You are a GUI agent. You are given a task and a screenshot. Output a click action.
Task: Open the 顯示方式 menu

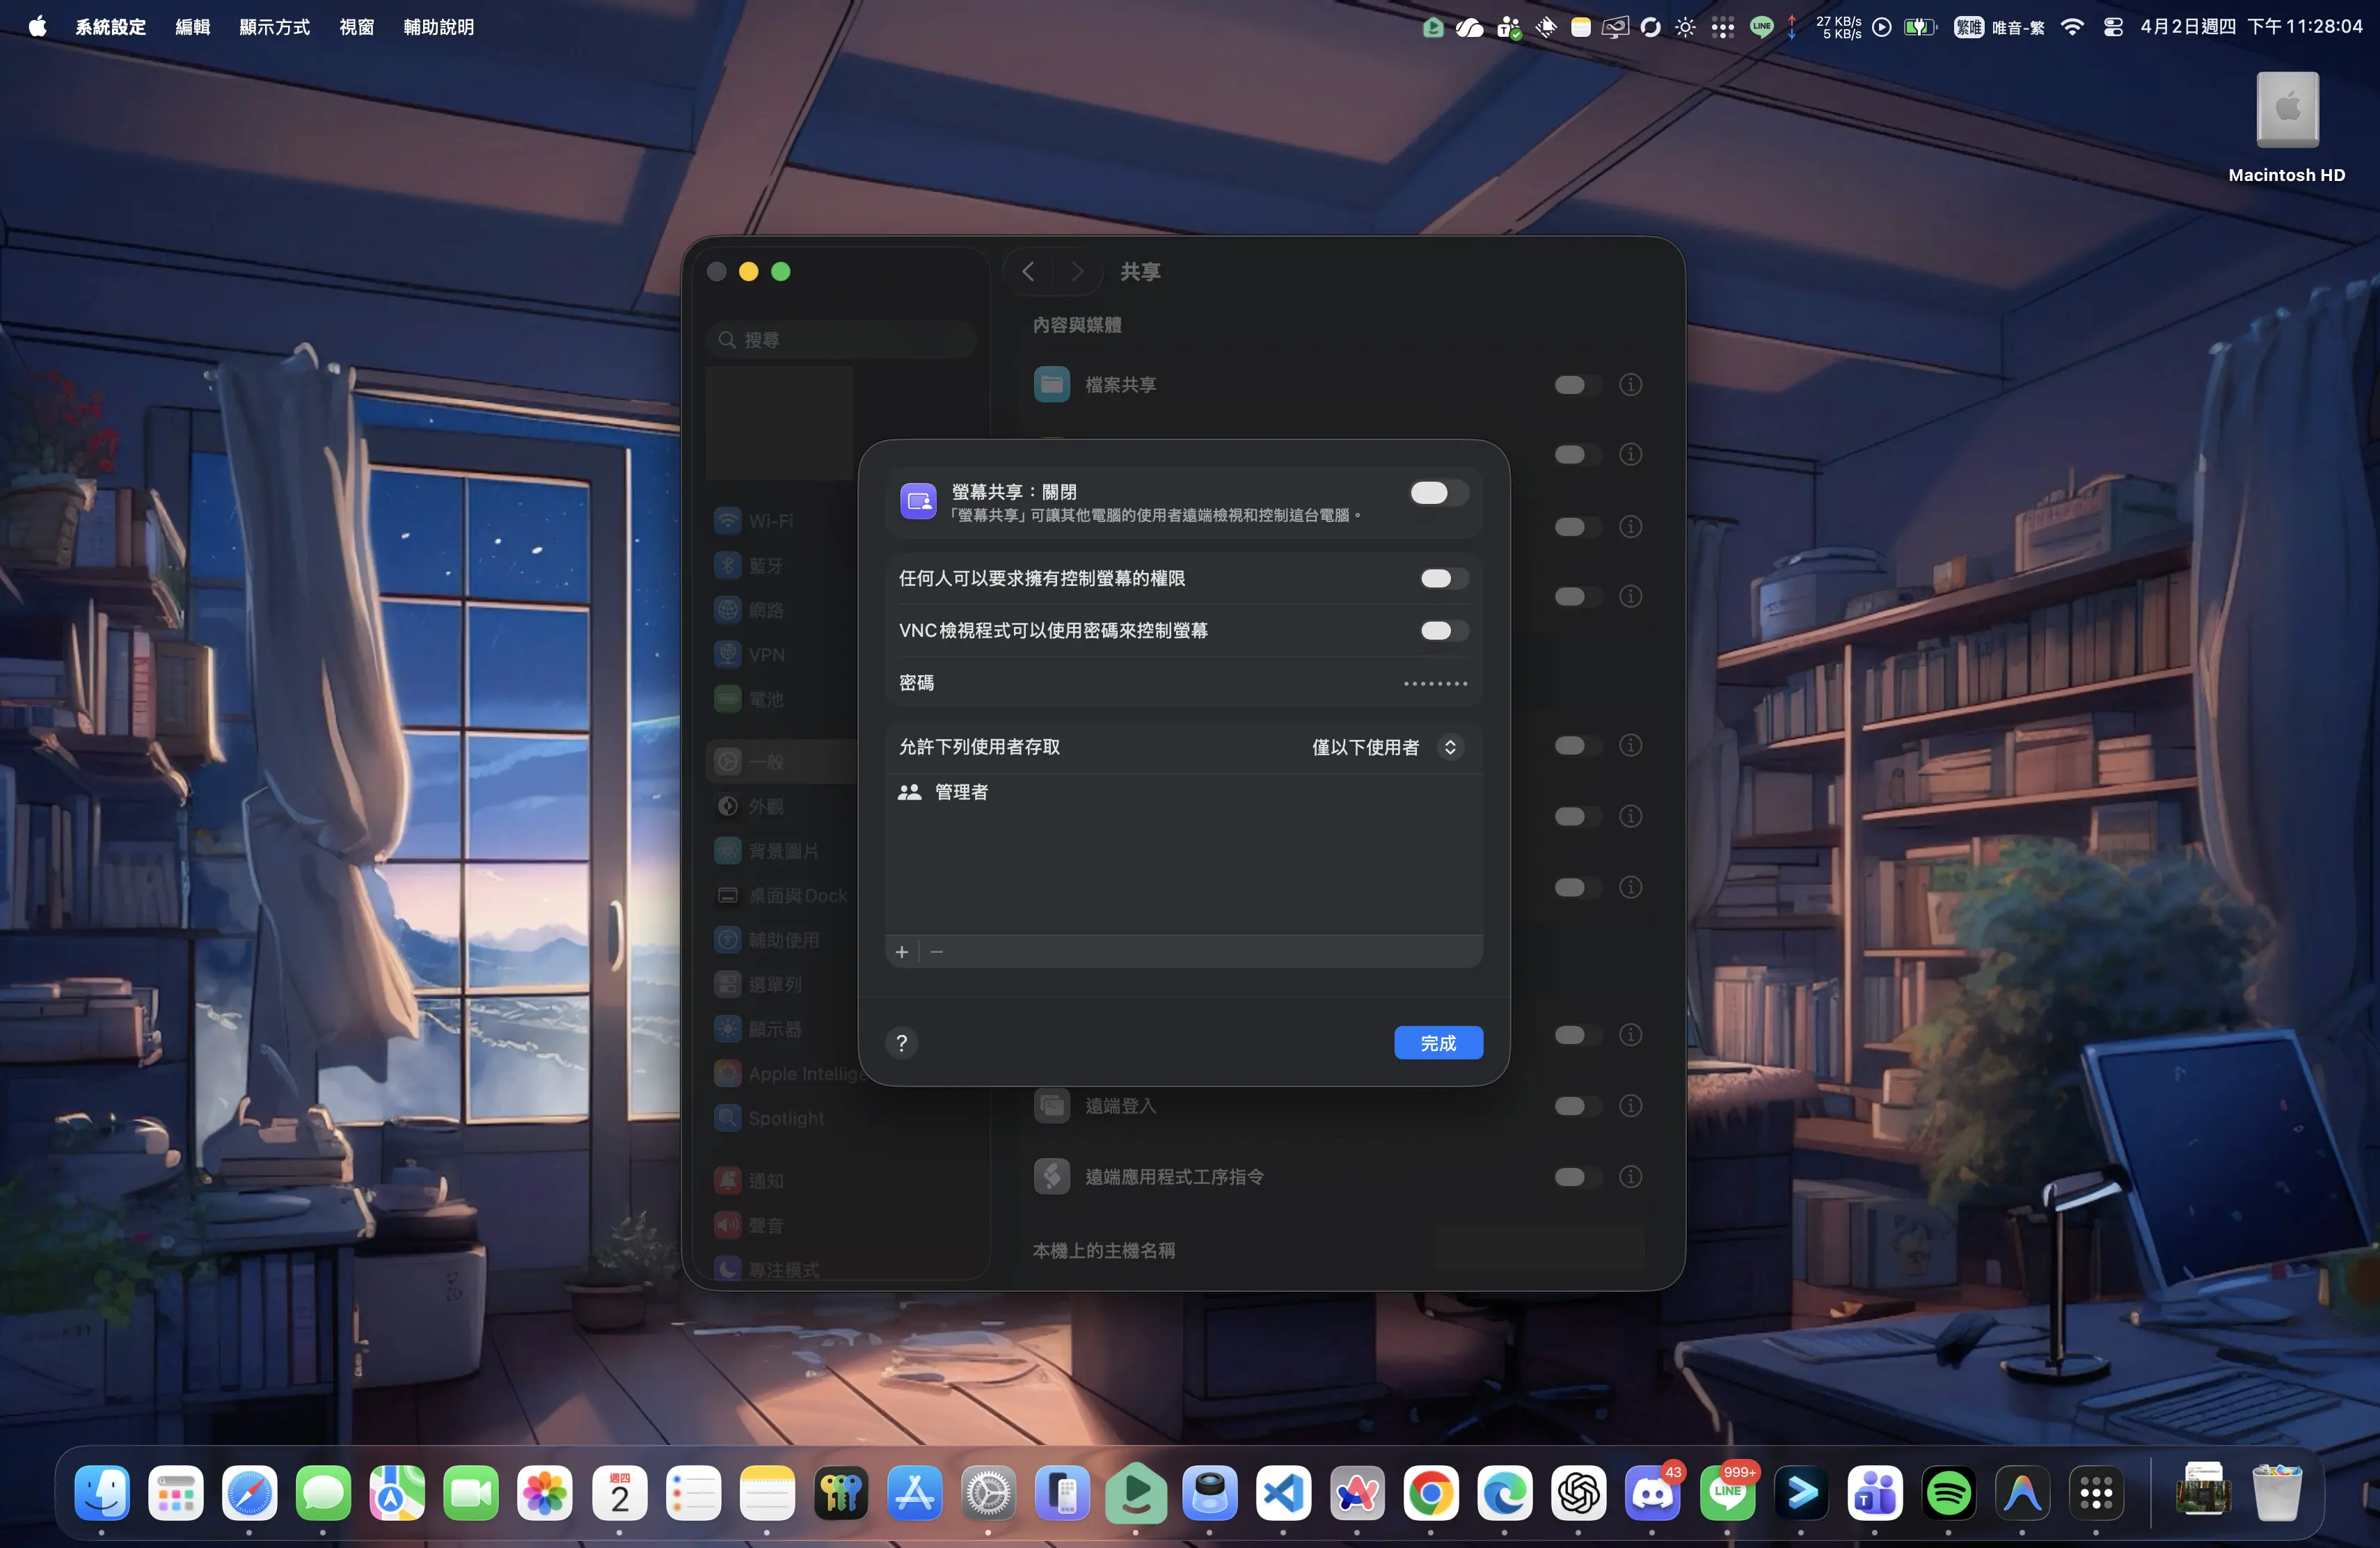click(x=274, y=27)
